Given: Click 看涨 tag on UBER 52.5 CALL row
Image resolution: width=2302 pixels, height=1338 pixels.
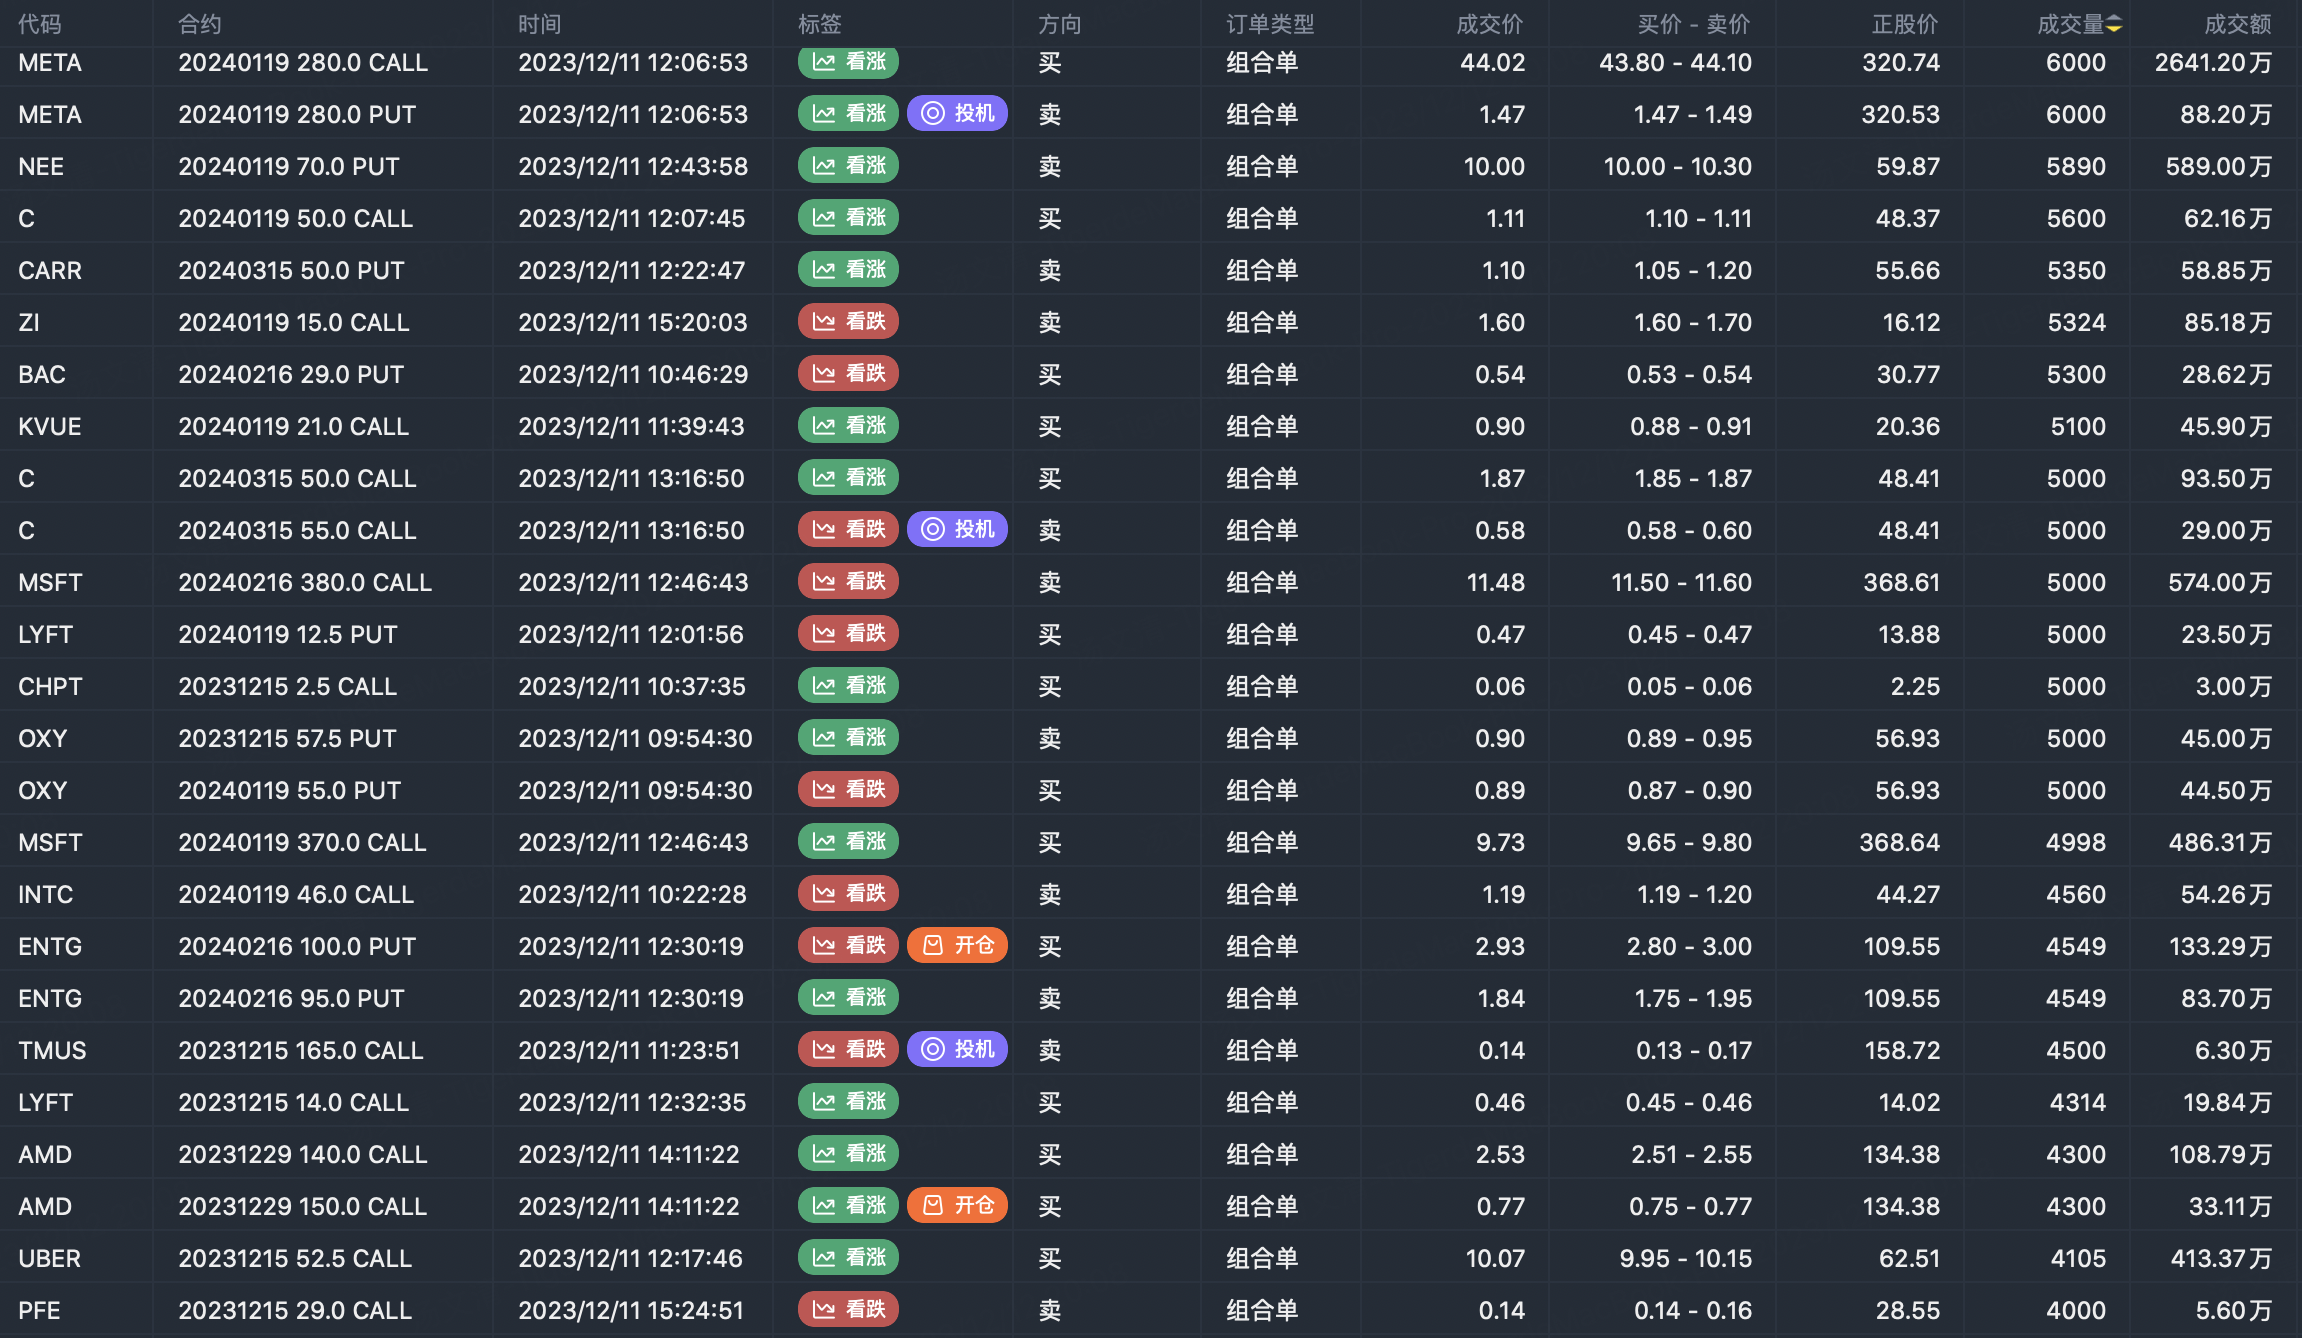Looking at the screenshot, I should (x=848, y=1258).
